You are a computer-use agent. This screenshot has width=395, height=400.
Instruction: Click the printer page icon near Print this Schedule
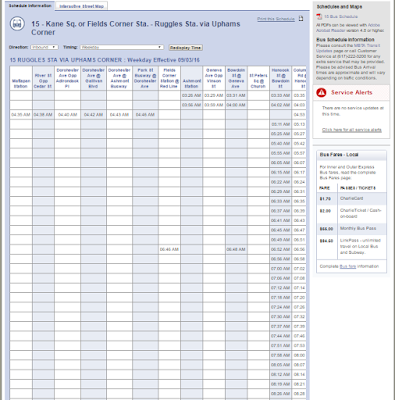tap(301, 19)
